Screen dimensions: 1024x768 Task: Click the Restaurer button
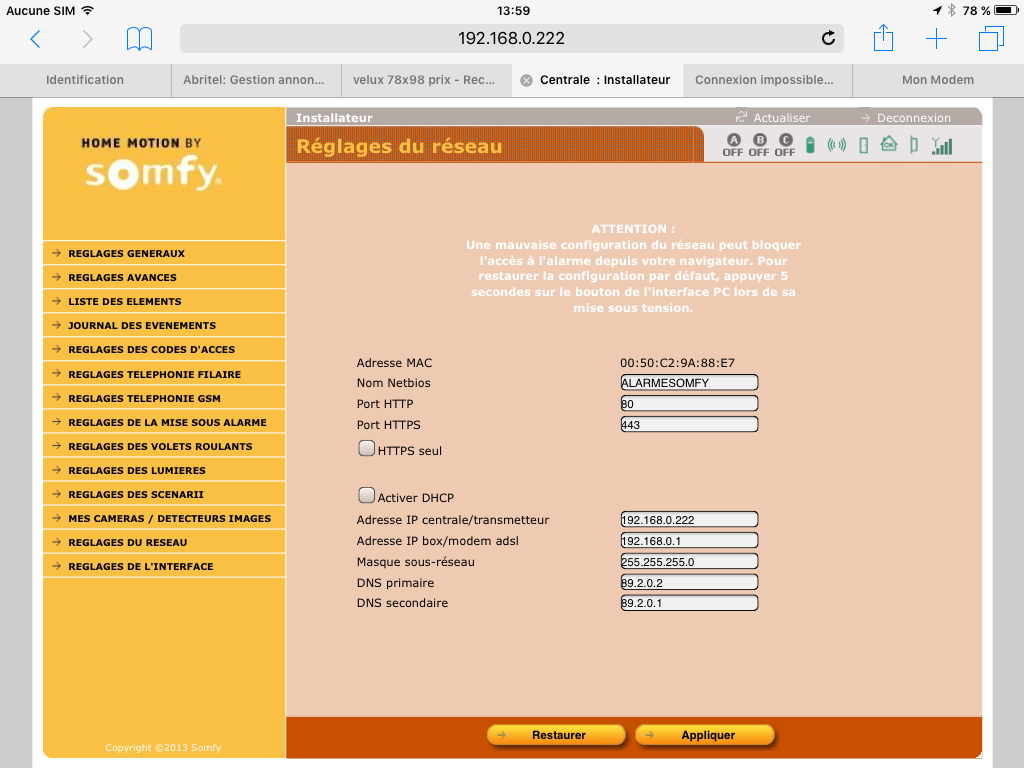[556, 735]
